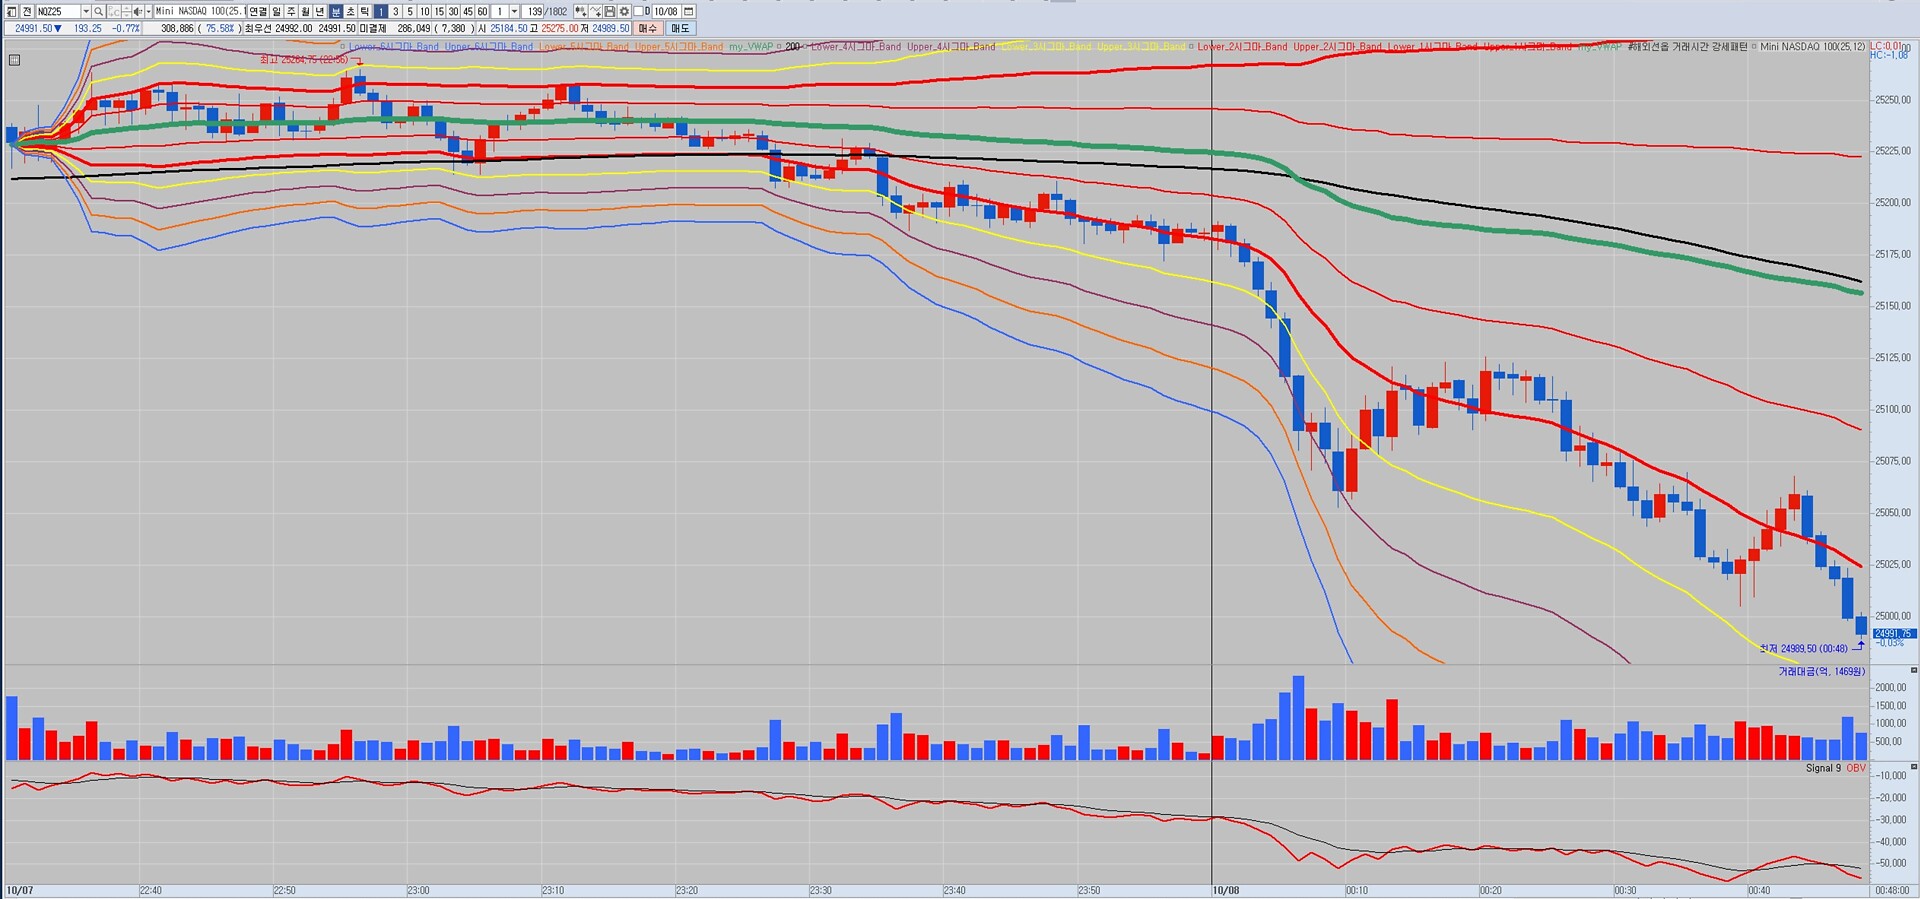Select the 10-minute interval button
The height and width of the screenshot is (899, 1920).
[x=425, y=11]
